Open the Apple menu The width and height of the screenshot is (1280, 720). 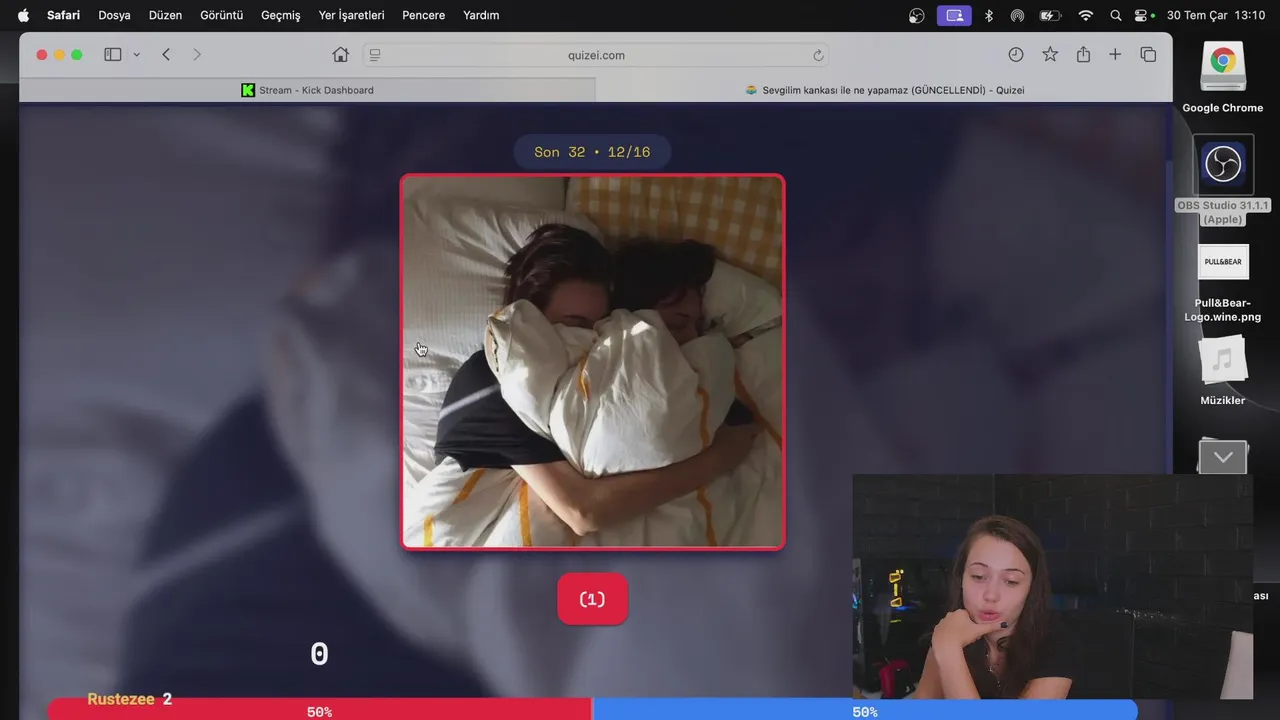23,15
